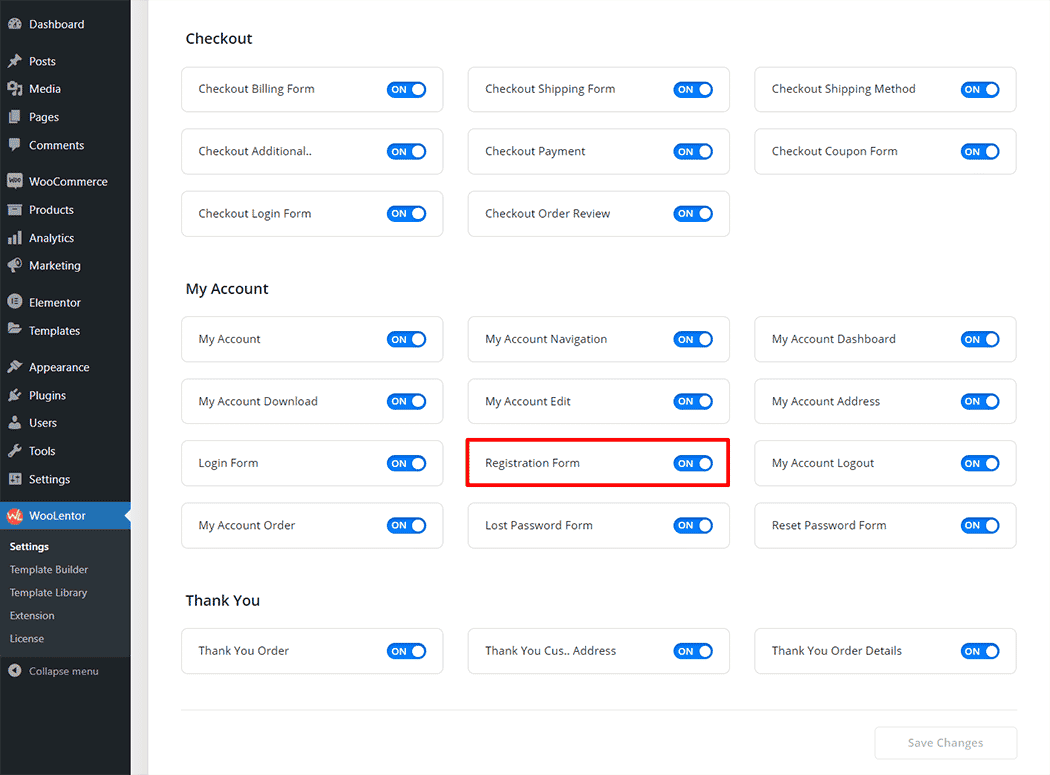The height and width of the screenshot is (775, 1050).
Task: Switch off My Account Logout toggle
Action: click(x=979, y=463)
